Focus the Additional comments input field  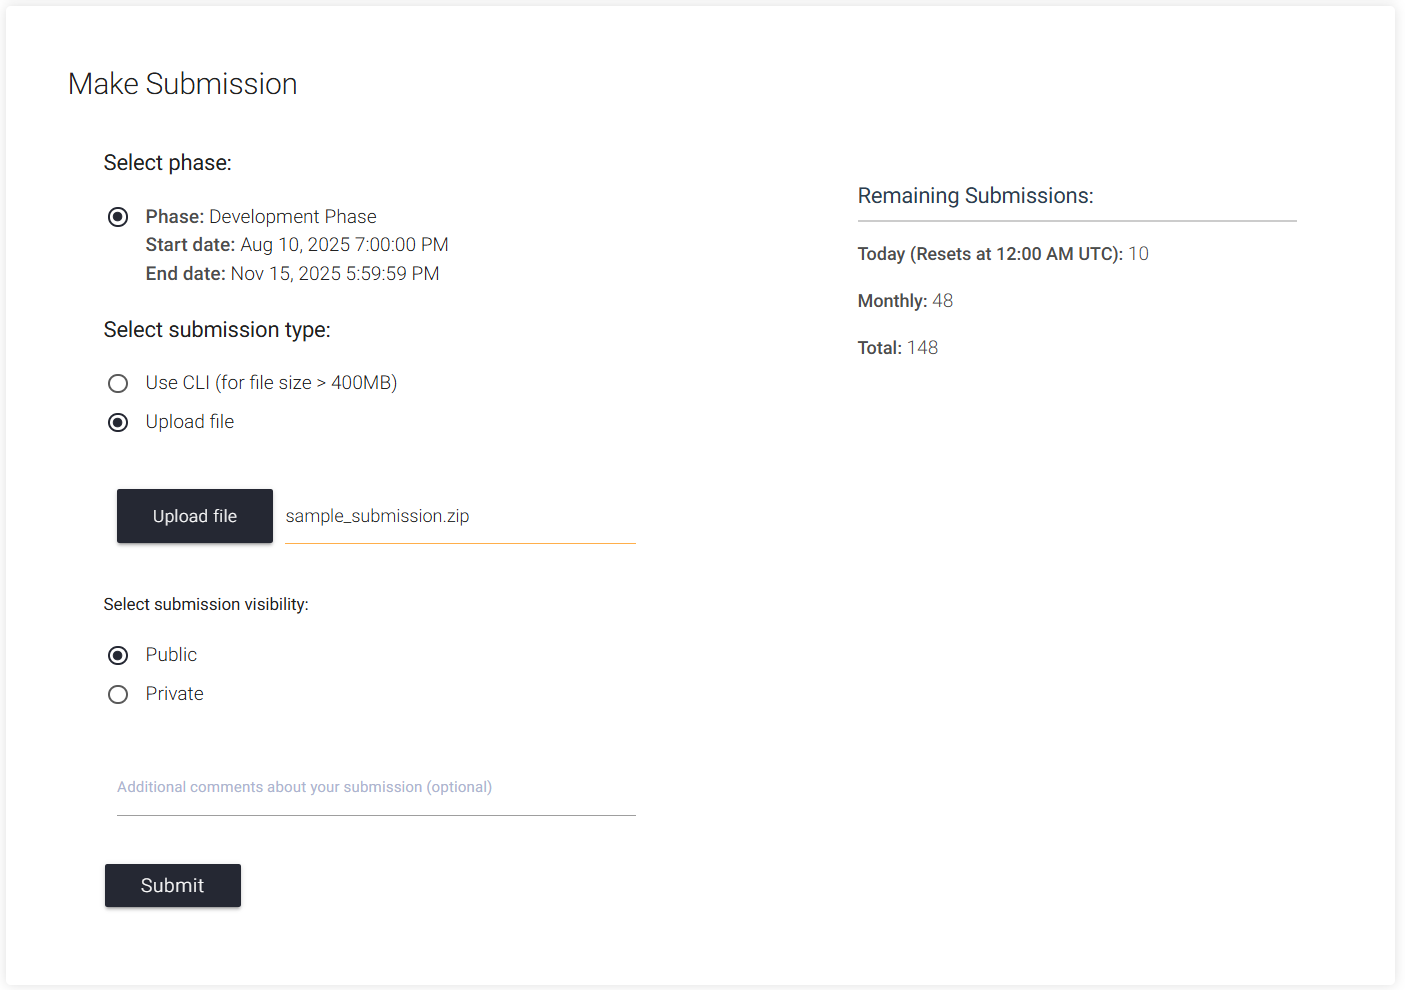click(x=375, y=788)
